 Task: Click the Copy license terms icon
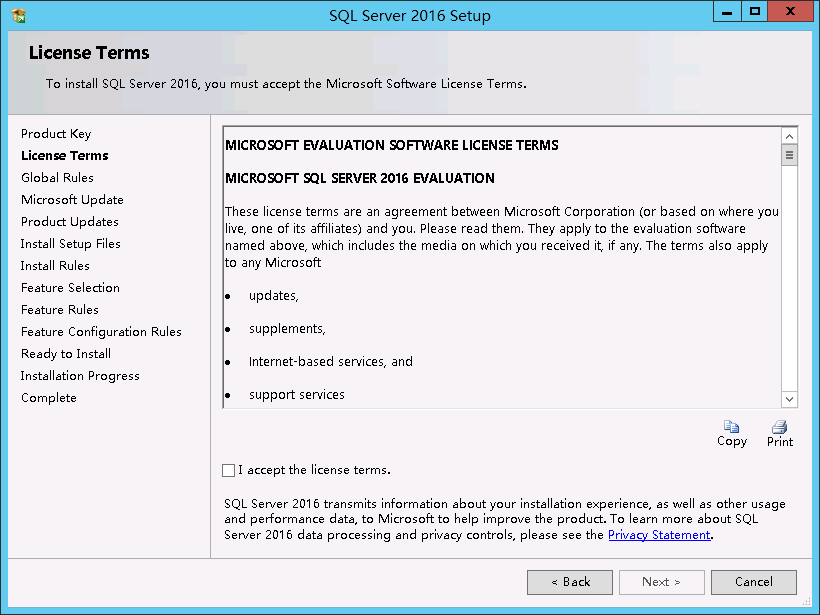pyautogui.click(x=731, y=427)
